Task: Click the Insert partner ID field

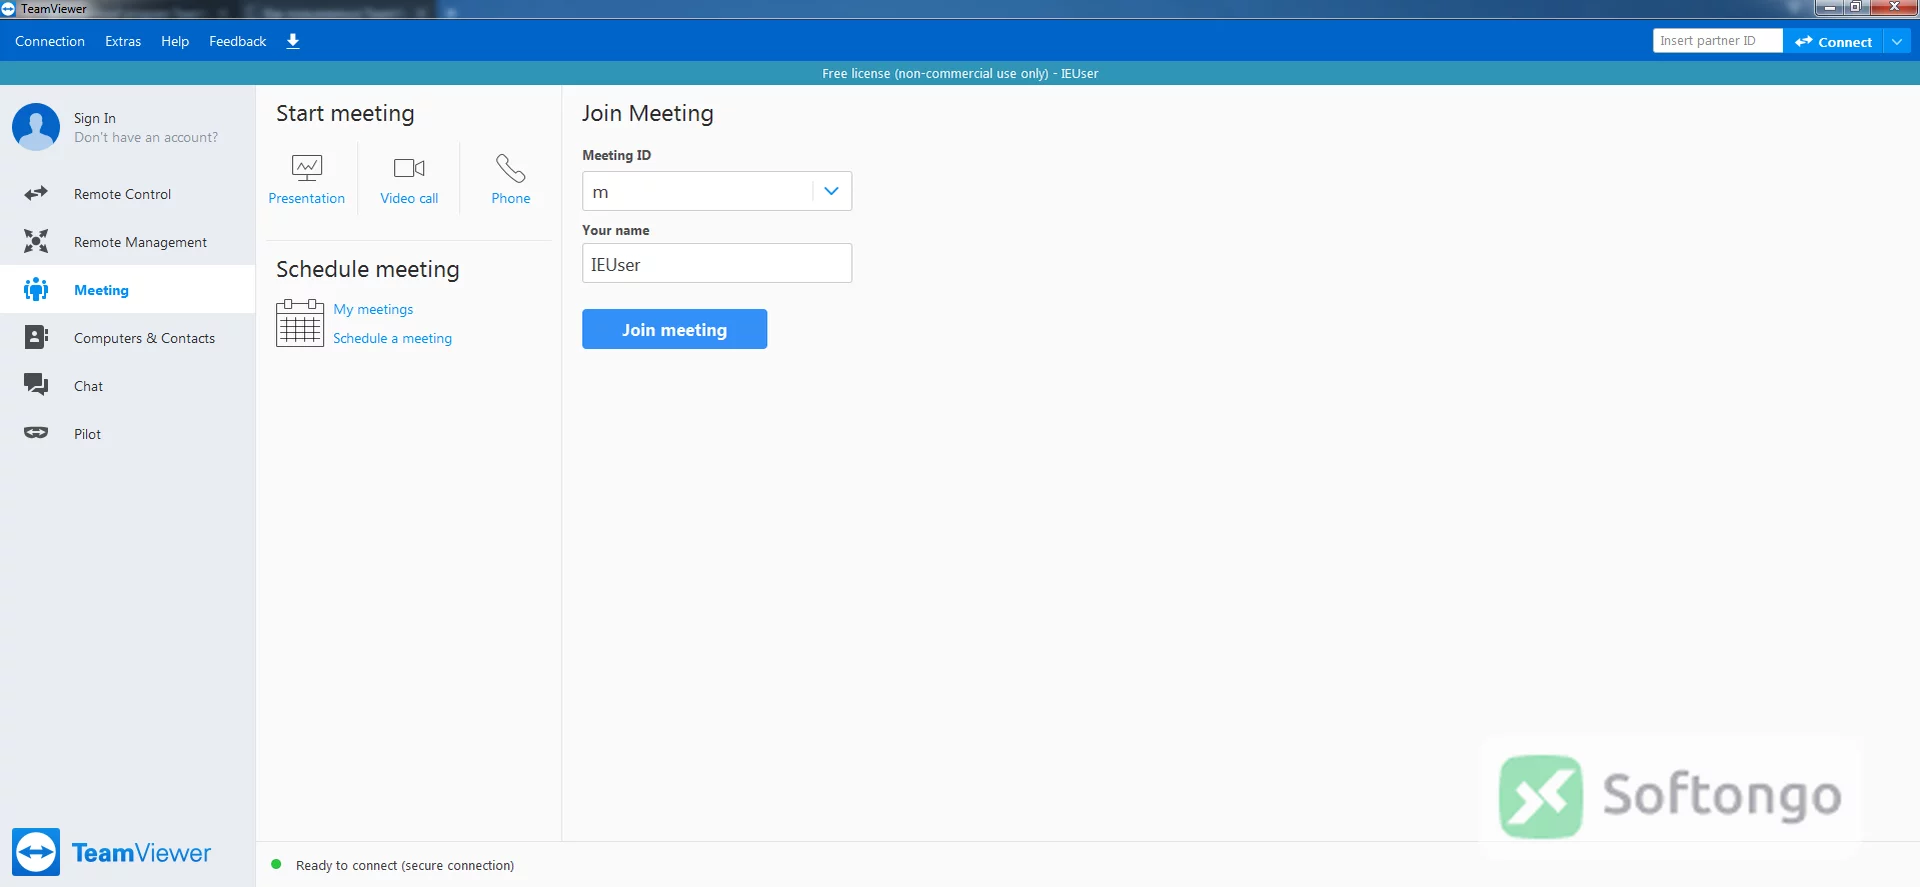Action: coord(1718,41)
